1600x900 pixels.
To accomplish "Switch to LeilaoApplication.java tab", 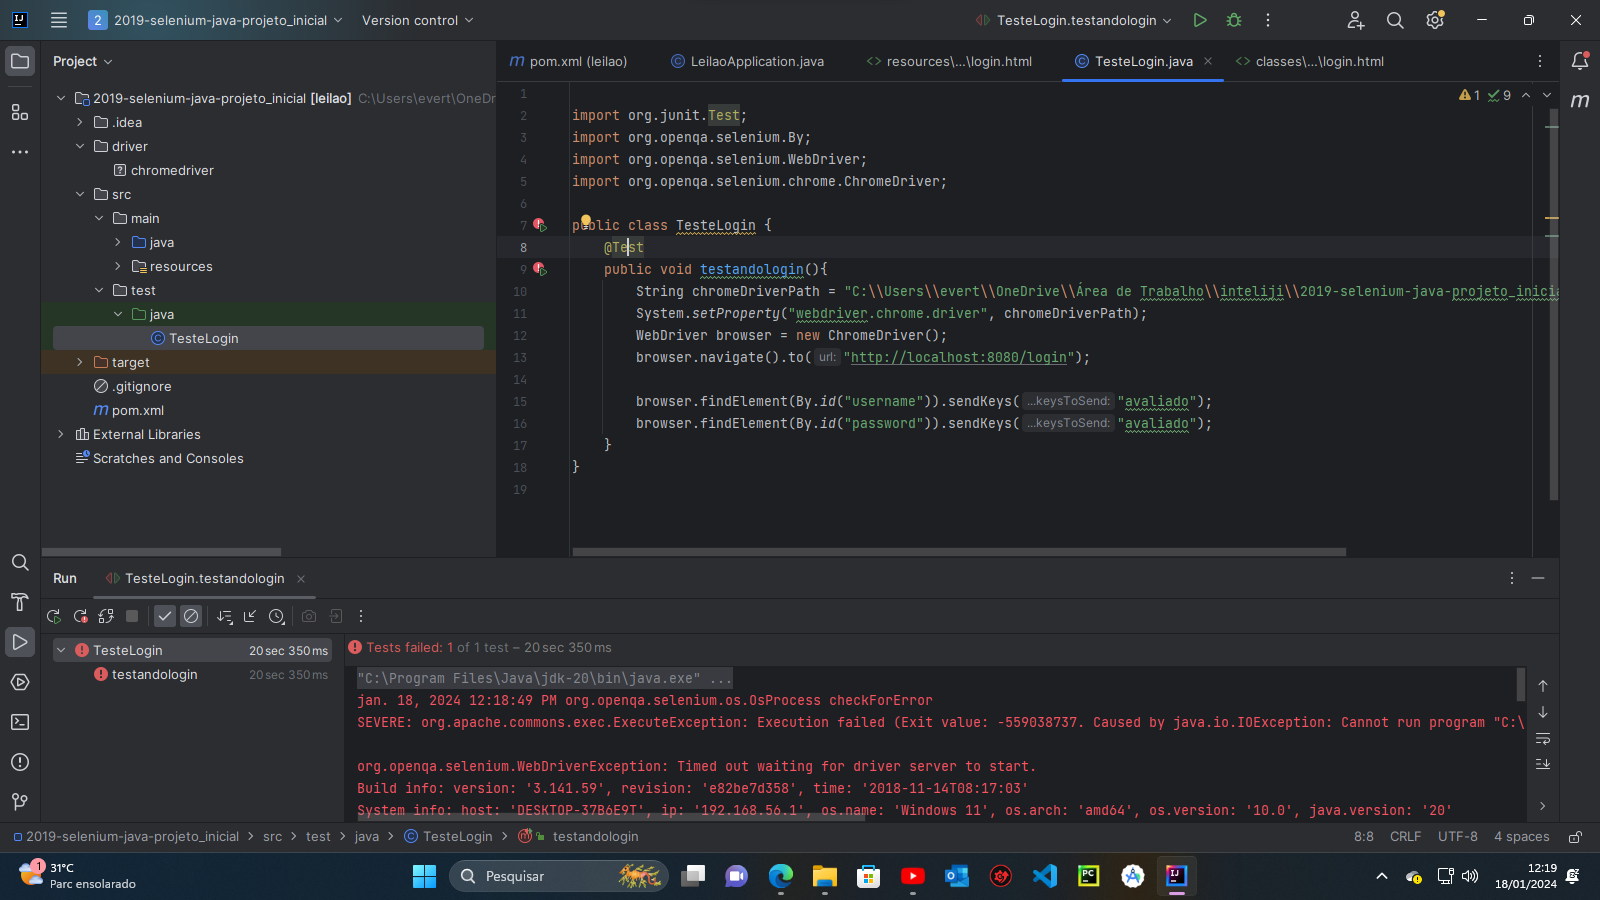I will (747, 61).
